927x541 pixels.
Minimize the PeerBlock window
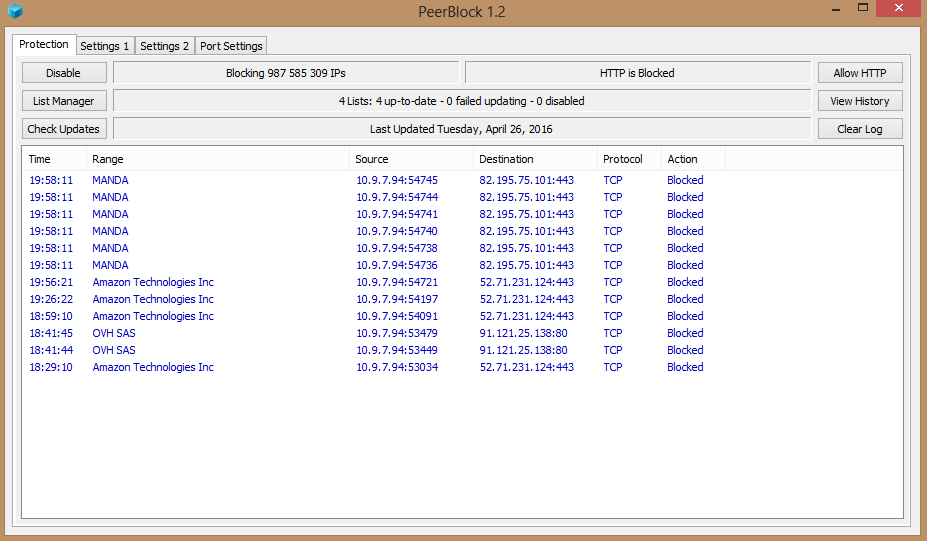836,9
